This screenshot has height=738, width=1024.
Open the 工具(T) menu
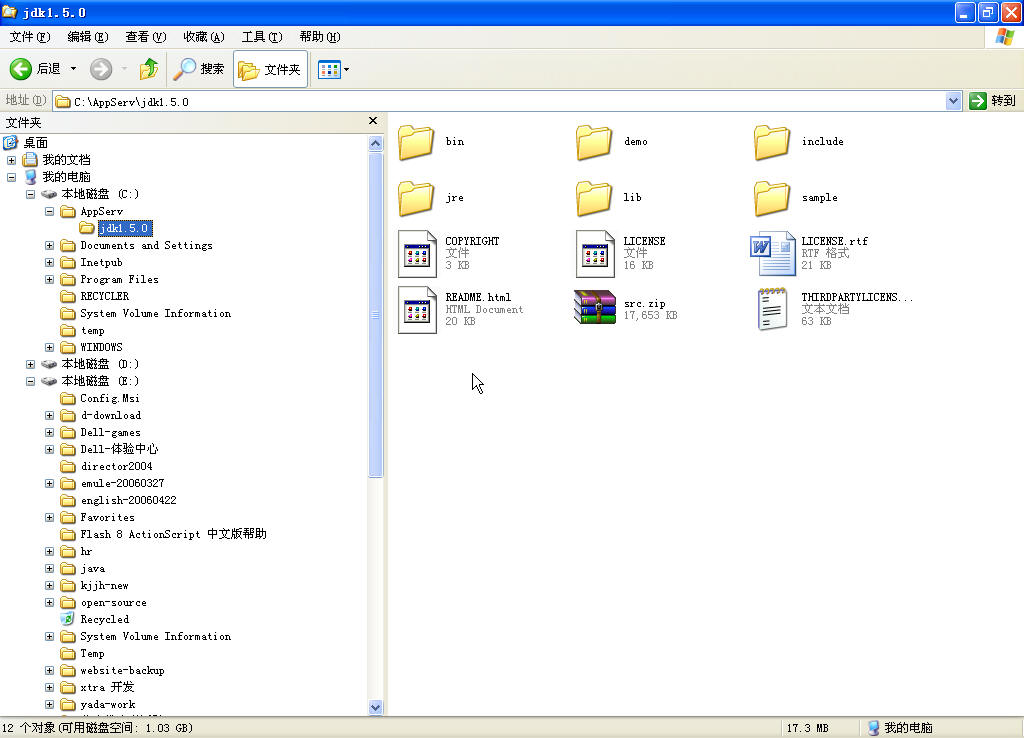pyautogui.click(x=262, y=37)
